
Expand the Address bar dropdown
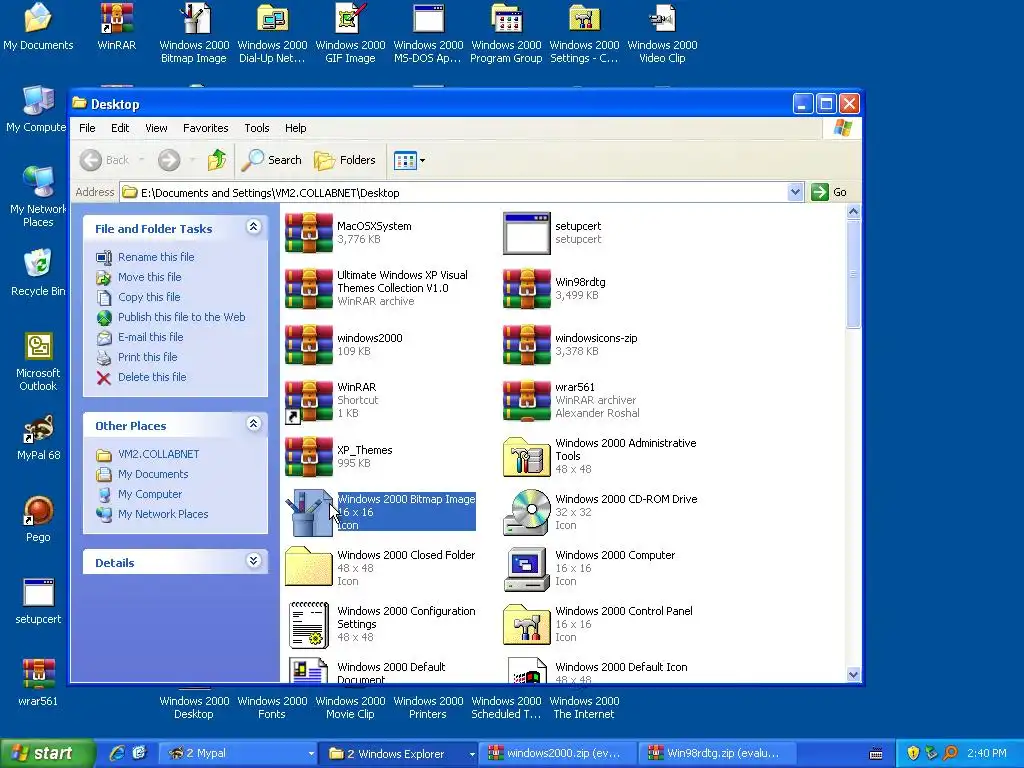point(795,192)
